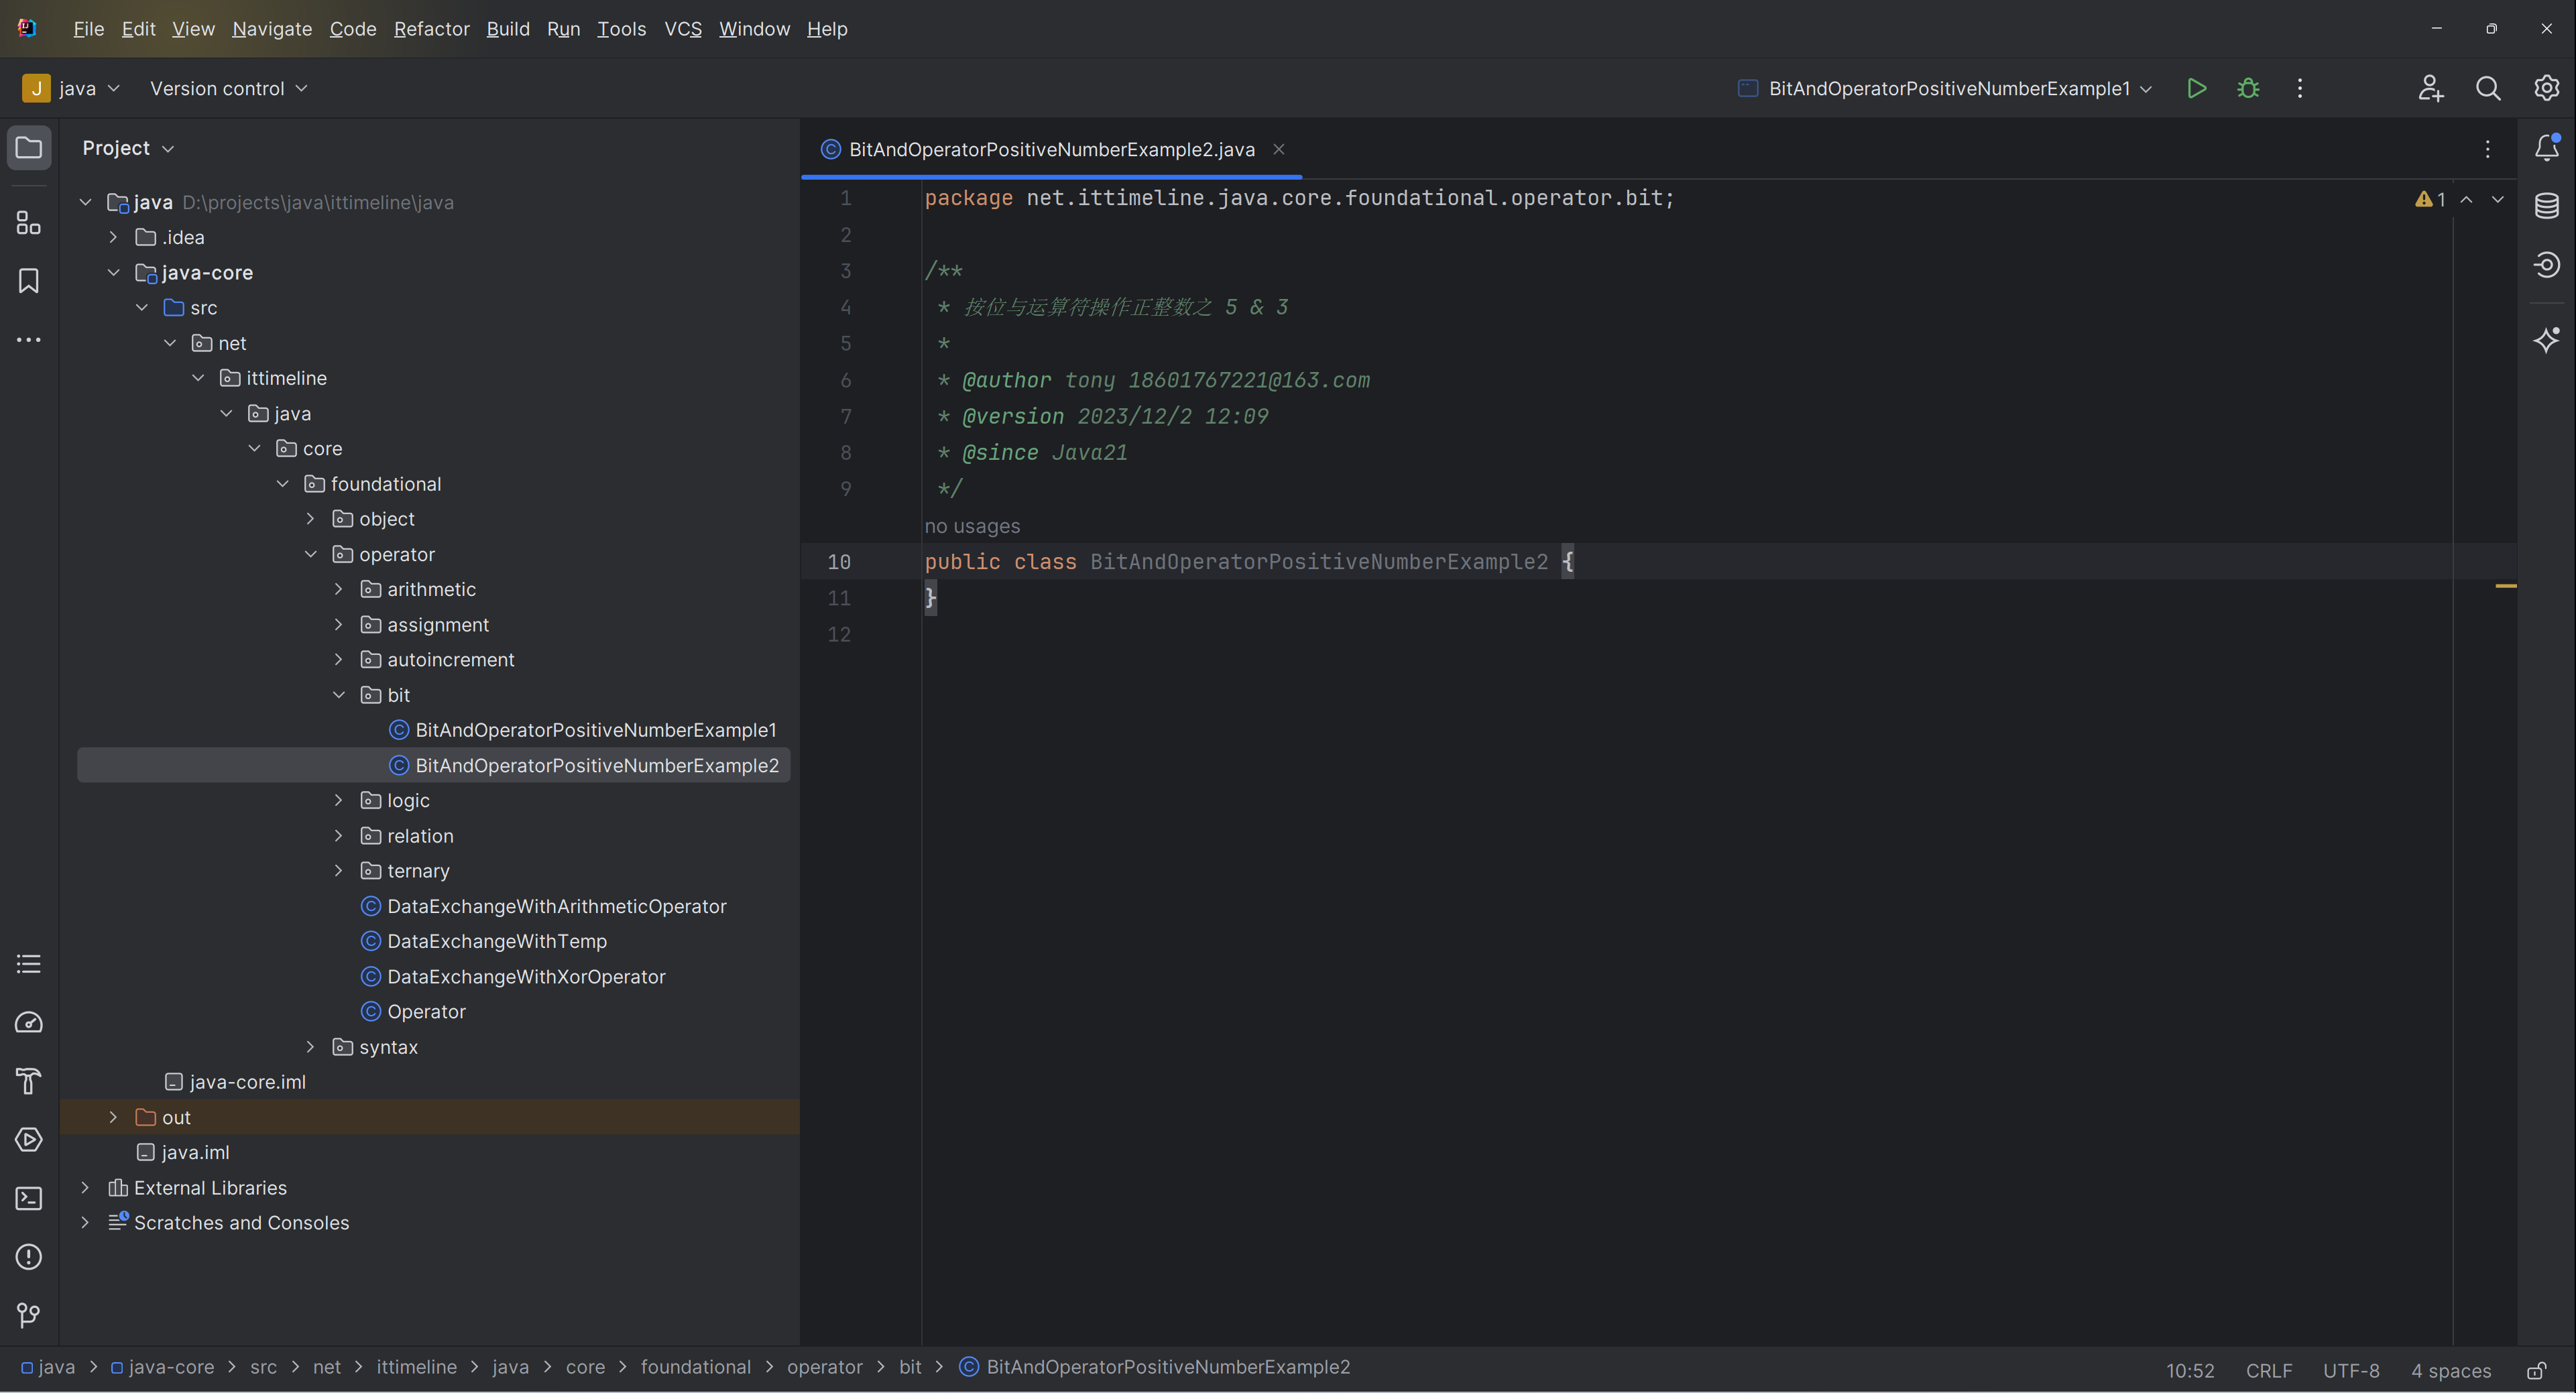2576x1393 pixels.
Task: Debug the current configuration with bug icon
Action: point(2248,88)
